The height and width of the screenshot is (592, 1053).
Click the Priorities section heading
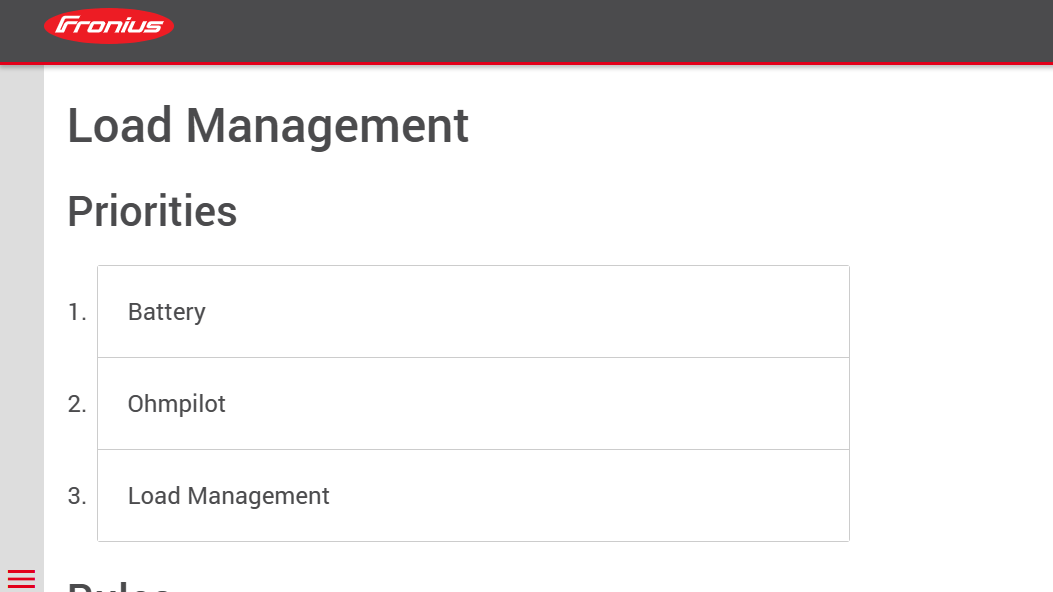pos(152,211)
